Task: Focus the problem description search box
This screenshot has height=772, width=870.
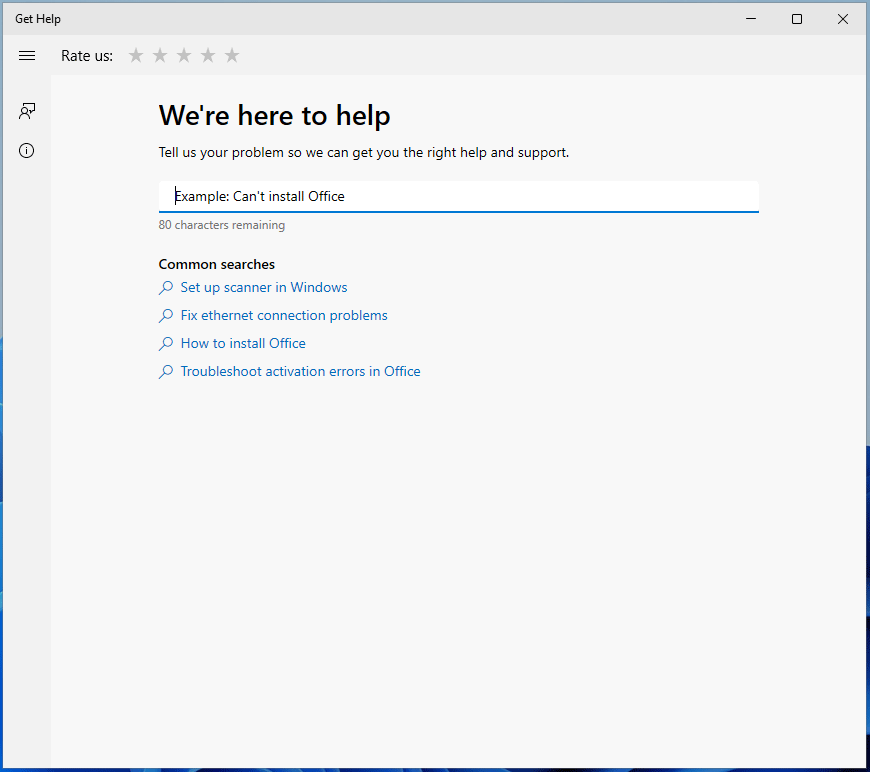Action: click(458, 196)
